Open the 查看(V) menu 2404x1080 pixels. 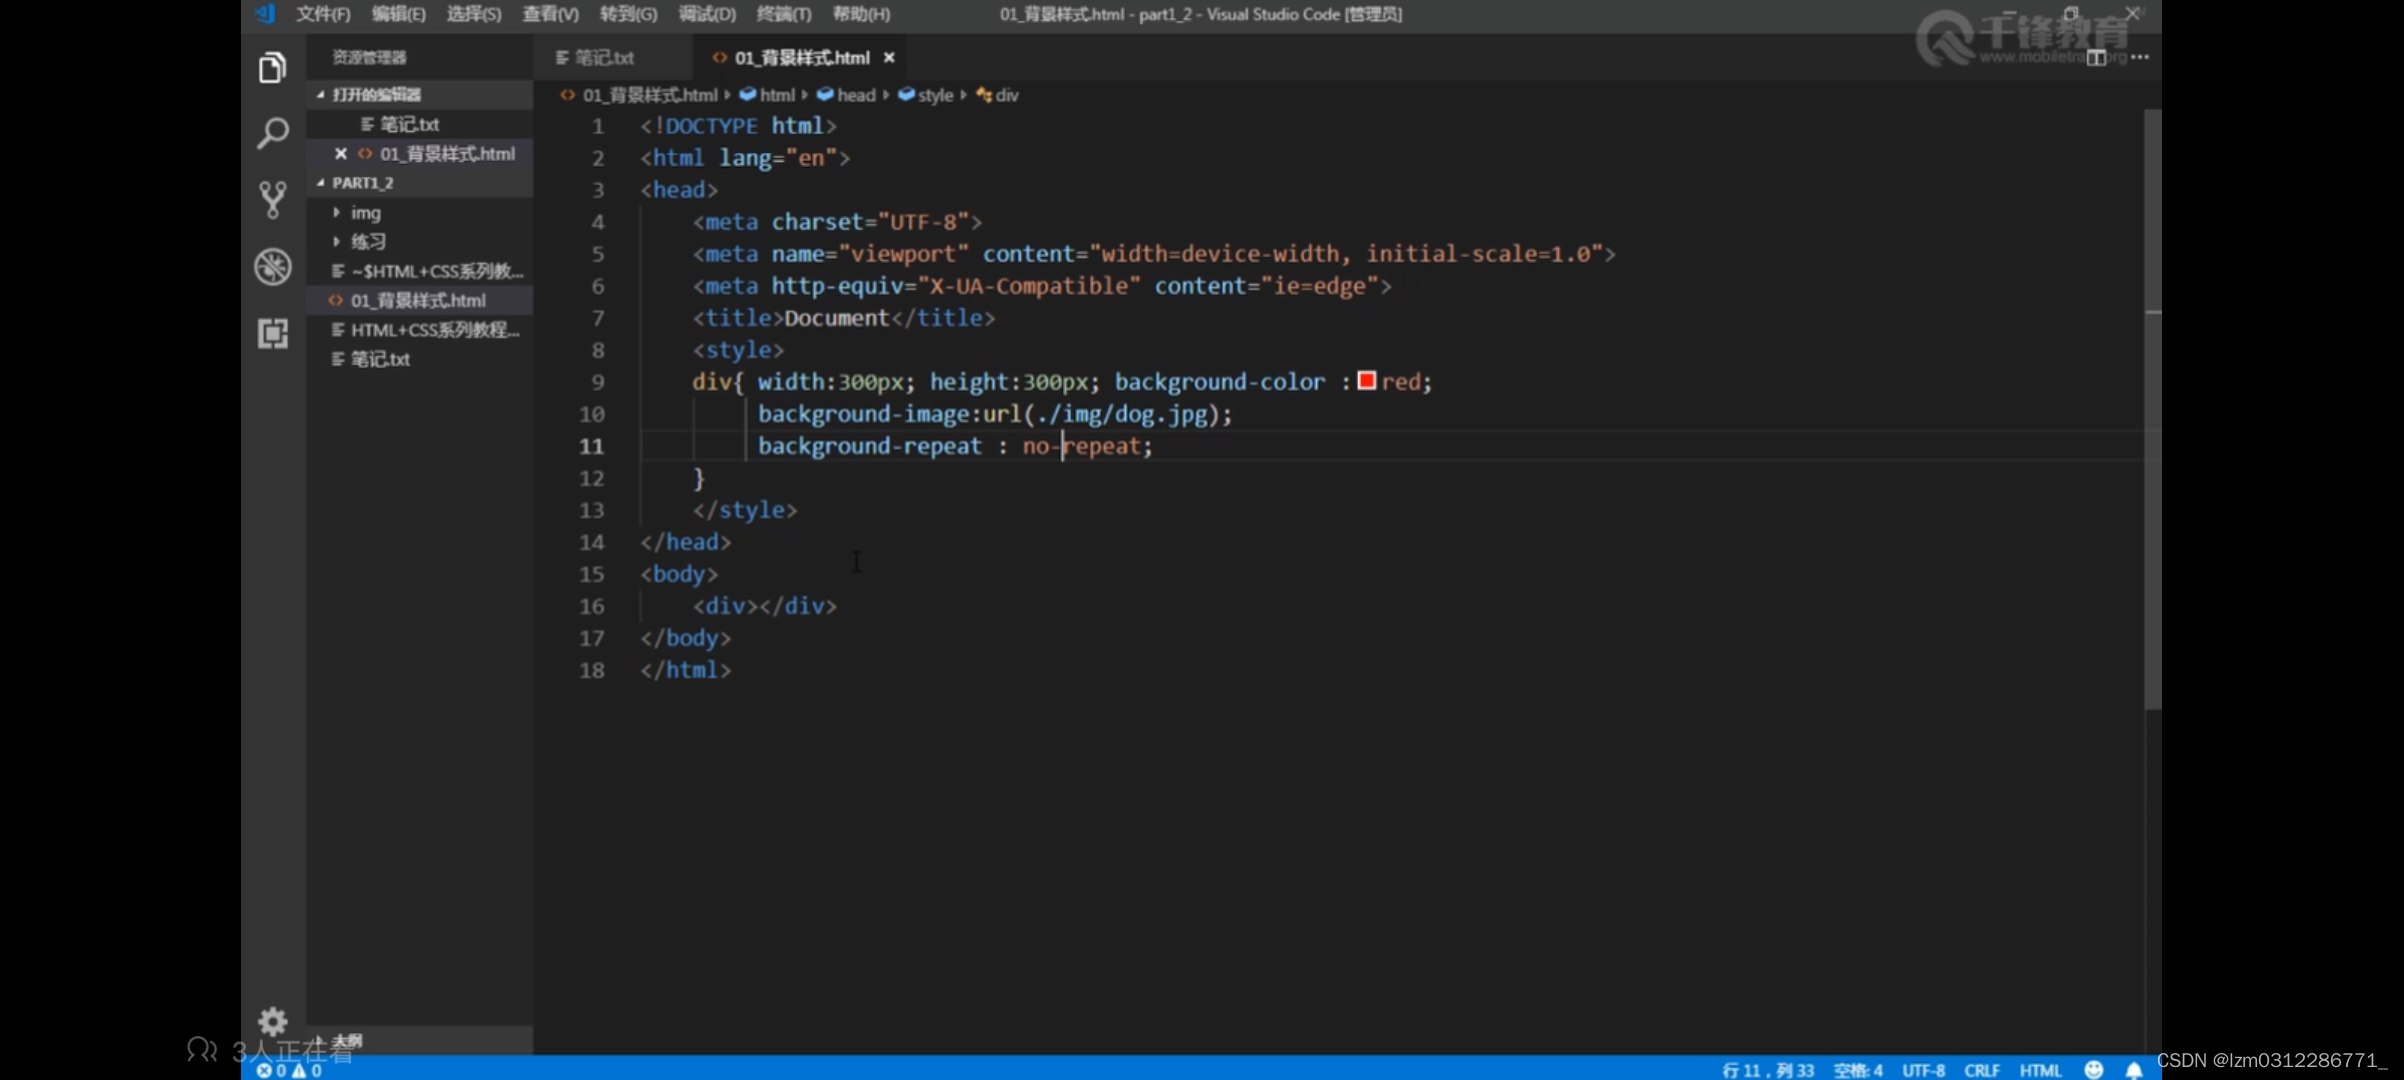tap(550, 14)
